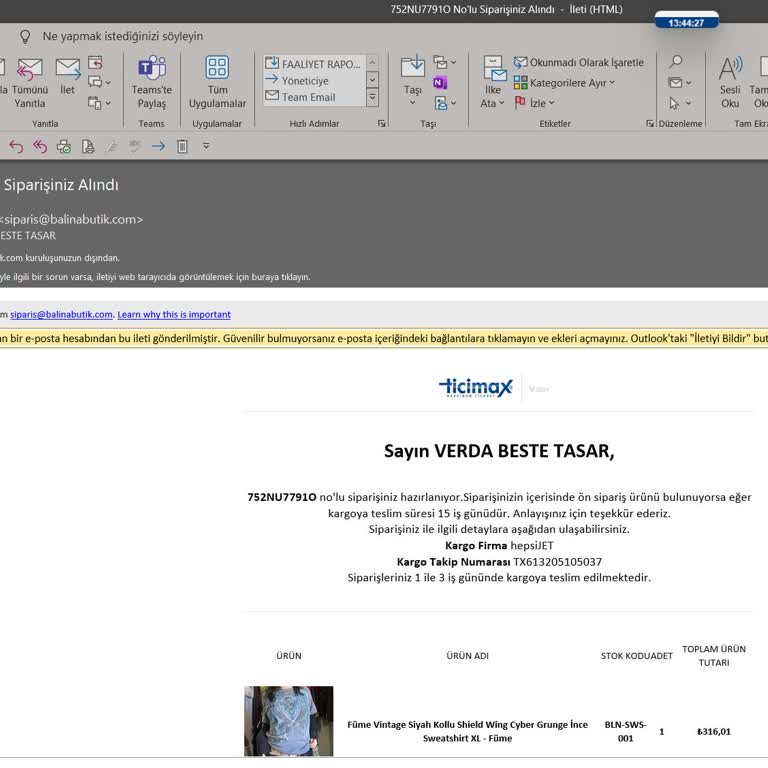Customize quick access toolbar dropdown
Image resolution: width=768 pixels, height=768 pixels.
(x=206, y=146)
